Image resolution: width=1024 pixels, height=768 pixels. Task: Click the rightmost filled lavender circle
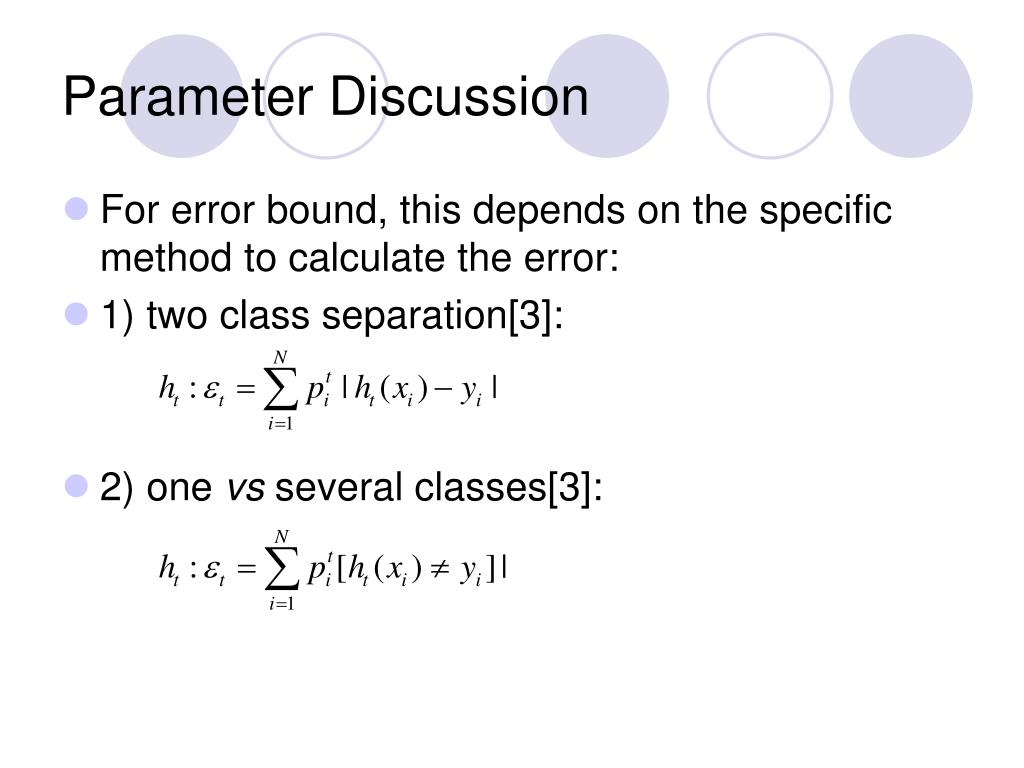pos(911,96)
